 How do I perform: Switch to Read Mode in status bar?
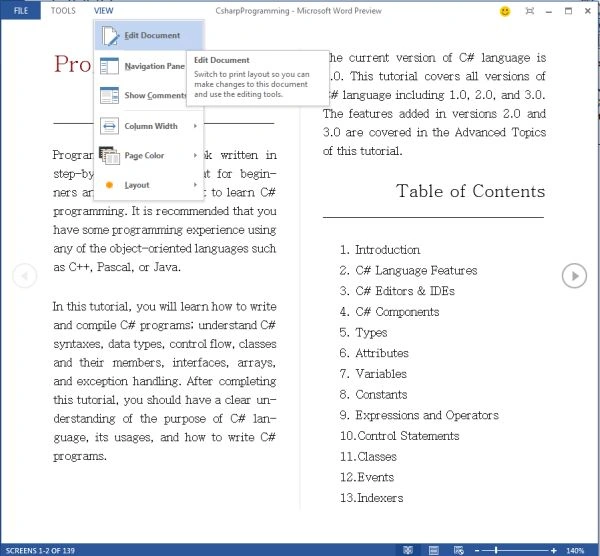pos(408,550)
